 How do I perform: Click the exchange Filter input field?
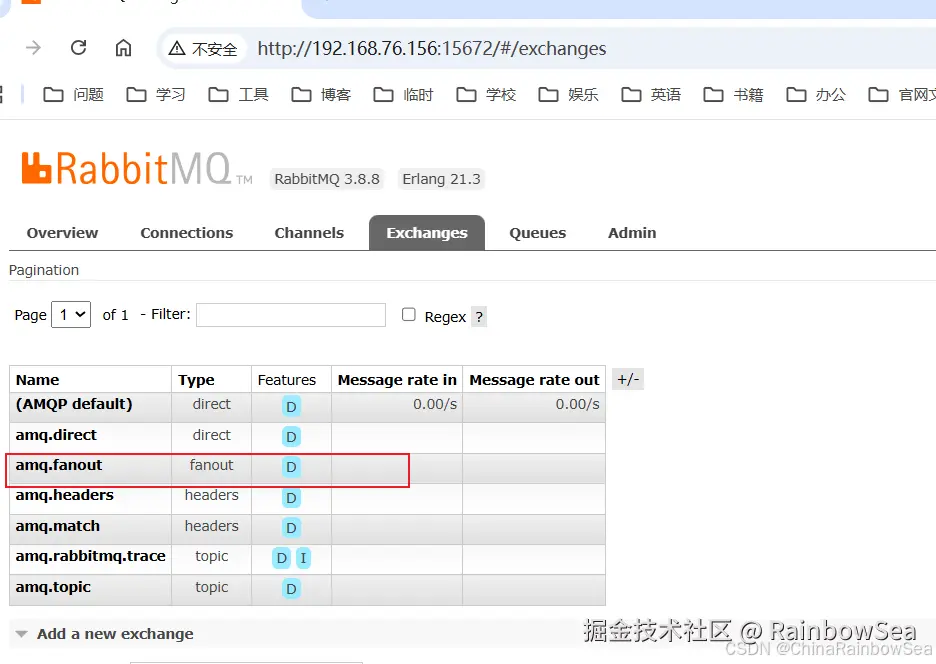click(x=291, y=315)
